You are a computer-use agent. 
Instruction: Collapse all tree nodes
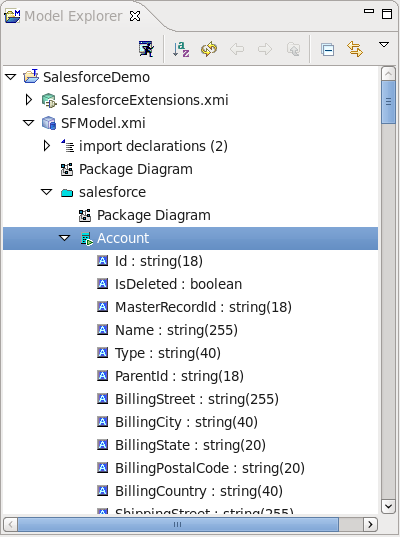coord(327,50)
